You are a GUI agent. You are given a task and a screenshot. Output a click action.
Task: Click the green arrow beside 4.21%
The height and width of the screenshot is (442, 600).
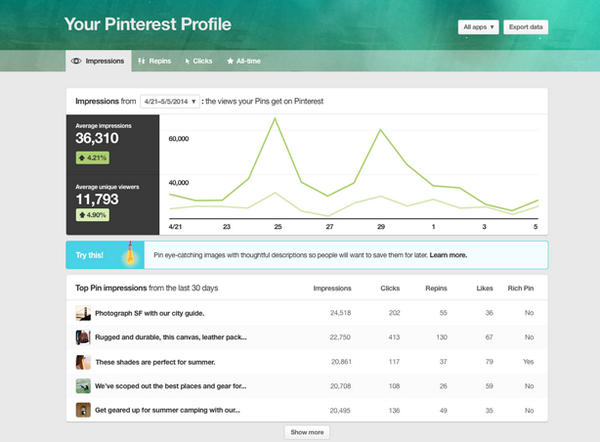tap(82, 157)
